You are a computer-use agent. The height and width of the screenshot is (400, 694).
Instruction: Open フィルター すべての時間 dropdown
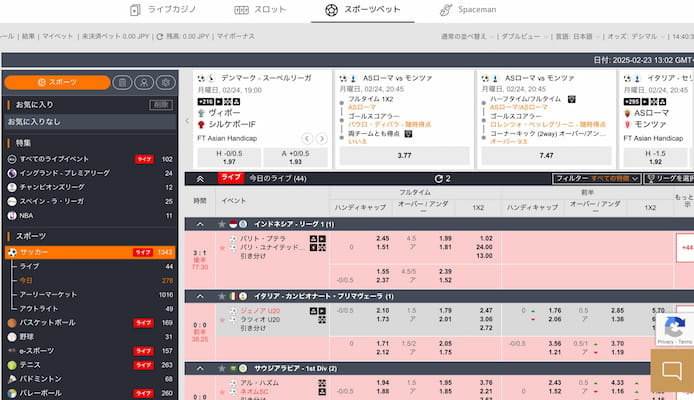click(596, 179)
